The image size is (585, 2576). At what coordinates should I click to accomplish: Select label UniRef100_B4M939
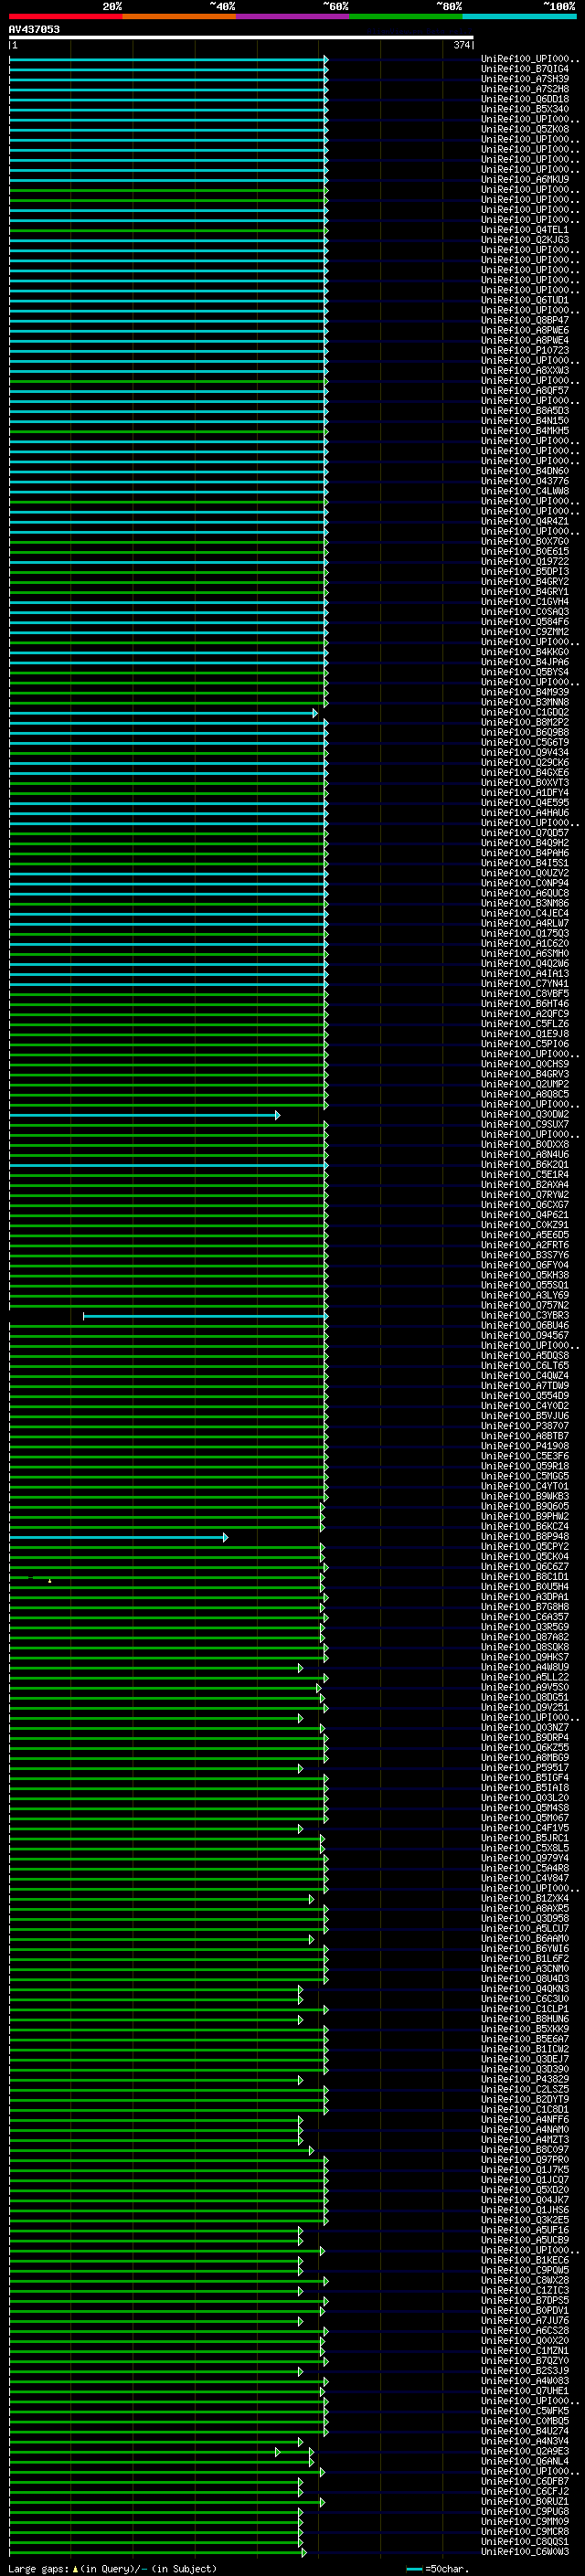coord(524,692)
